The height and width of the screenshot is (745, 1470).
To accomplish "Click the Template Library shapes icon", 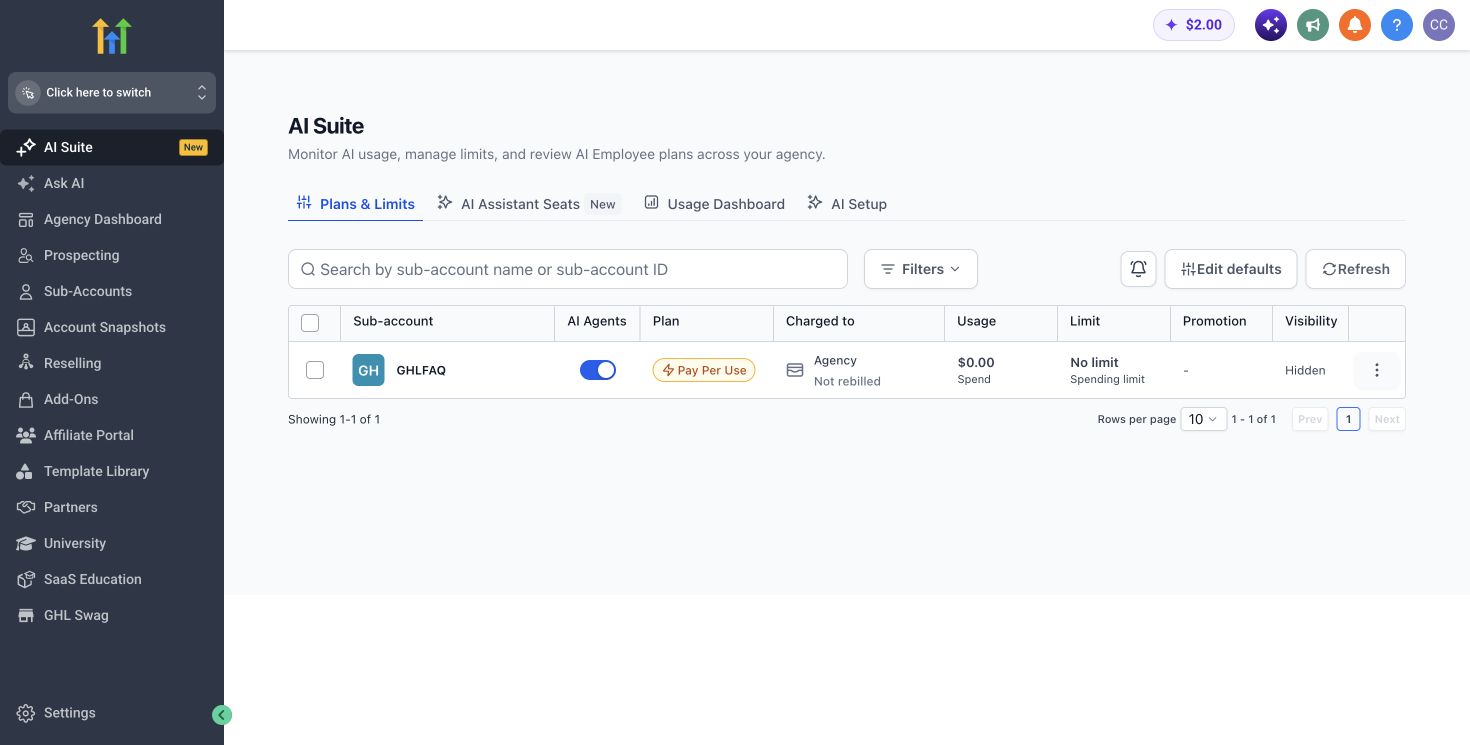I will tap(26, 471).
